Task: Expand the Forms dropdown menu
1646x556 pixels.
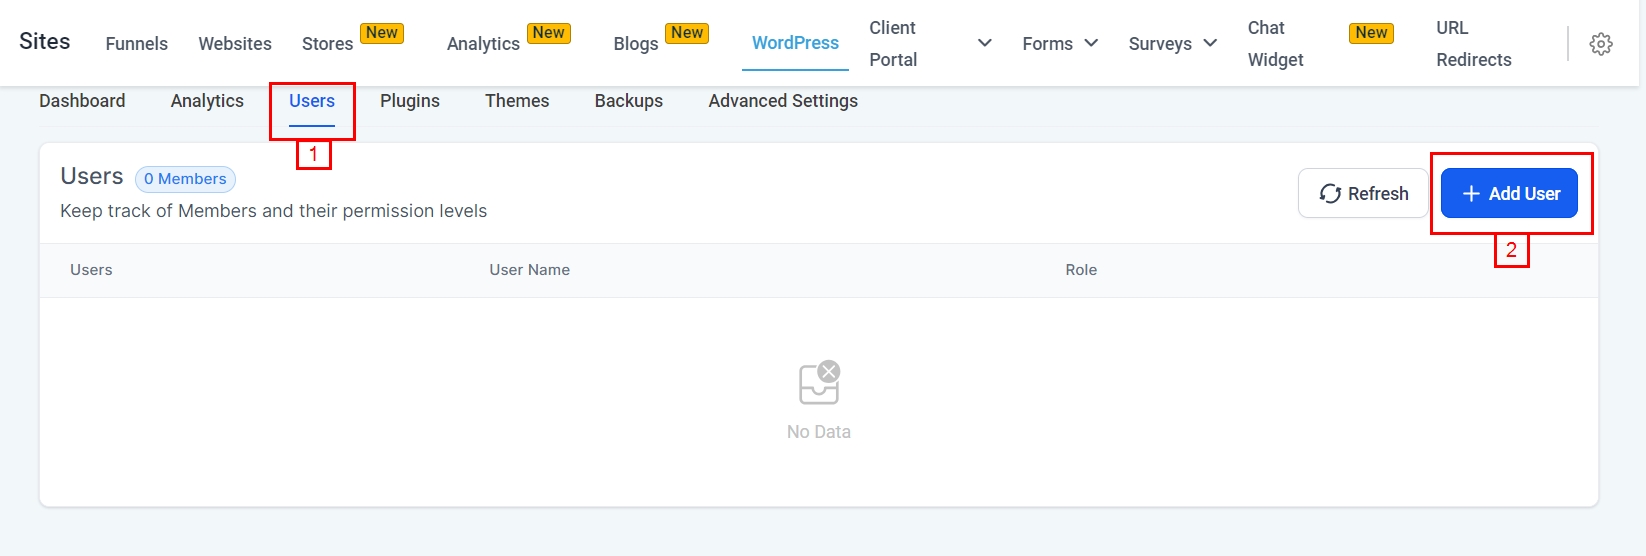Action: click(1060, 44)
